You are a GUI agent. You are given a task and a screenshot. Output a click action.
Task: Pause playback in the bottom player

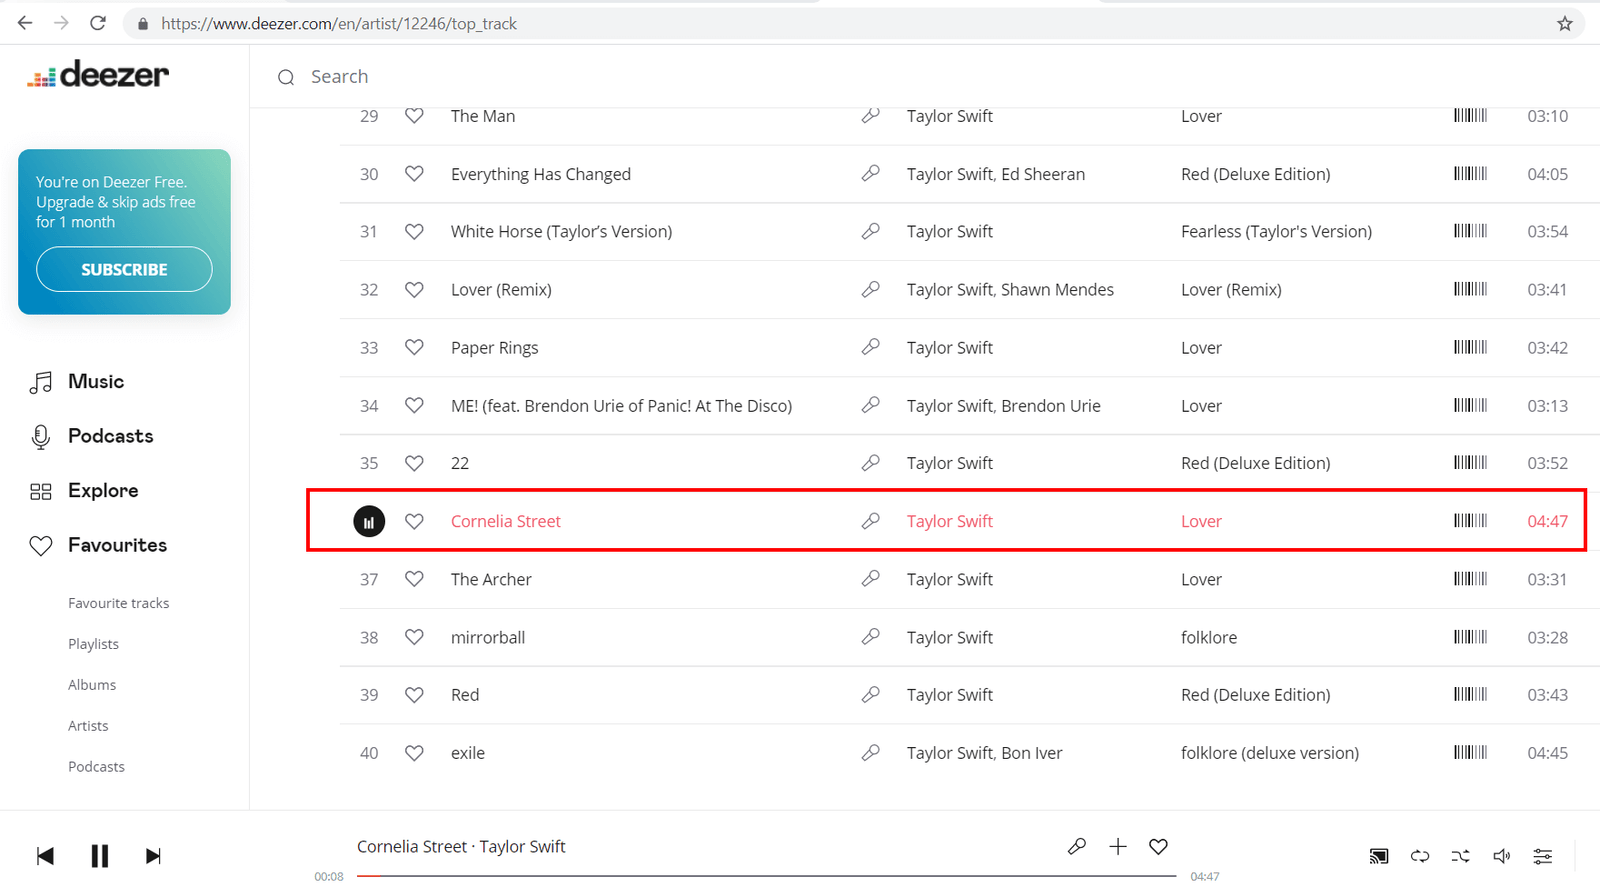[99, 856]
